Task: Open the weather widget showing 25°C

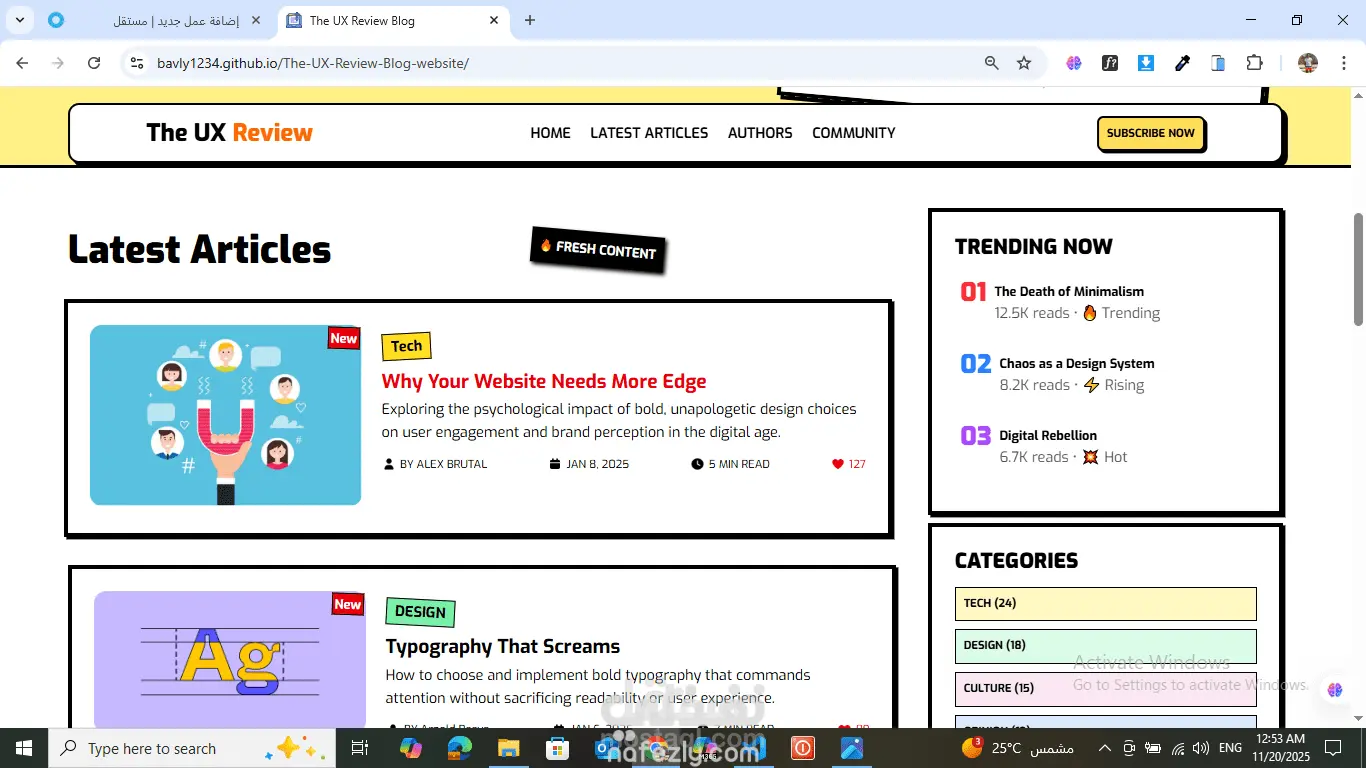Action: 1017,748
